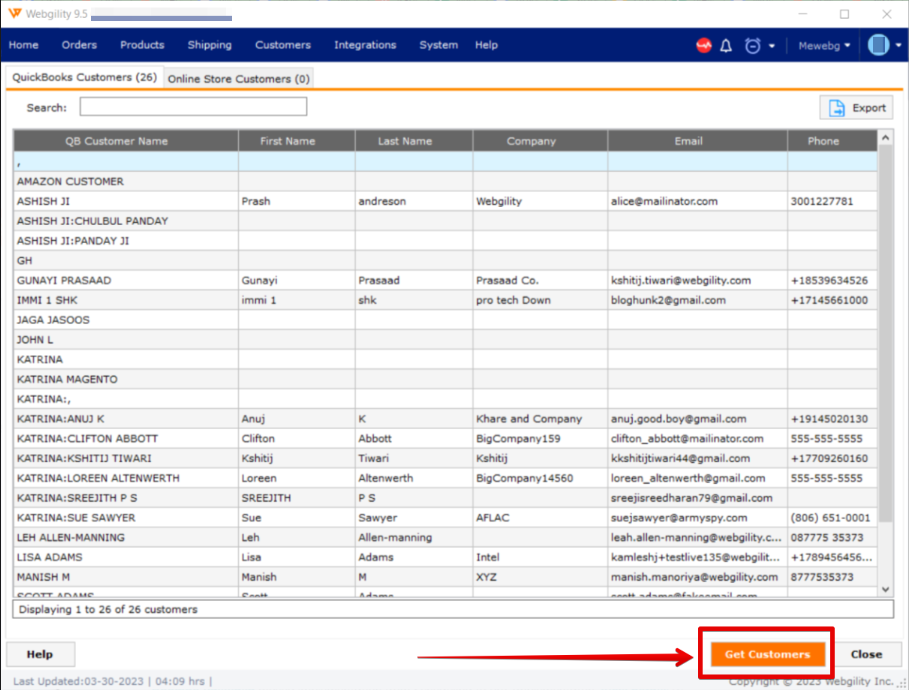
Task: Select the GUNAYI PRASAAD customer name
Action: coord(64,281)
